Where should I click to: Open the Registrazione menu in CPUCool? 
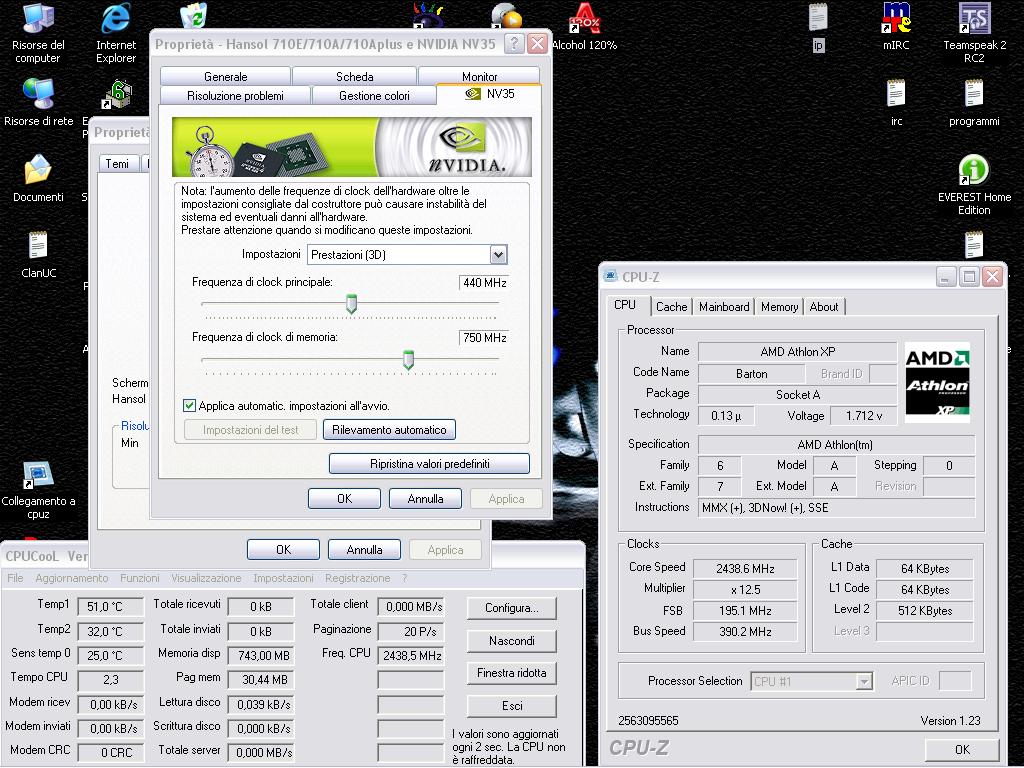(357, 578)
